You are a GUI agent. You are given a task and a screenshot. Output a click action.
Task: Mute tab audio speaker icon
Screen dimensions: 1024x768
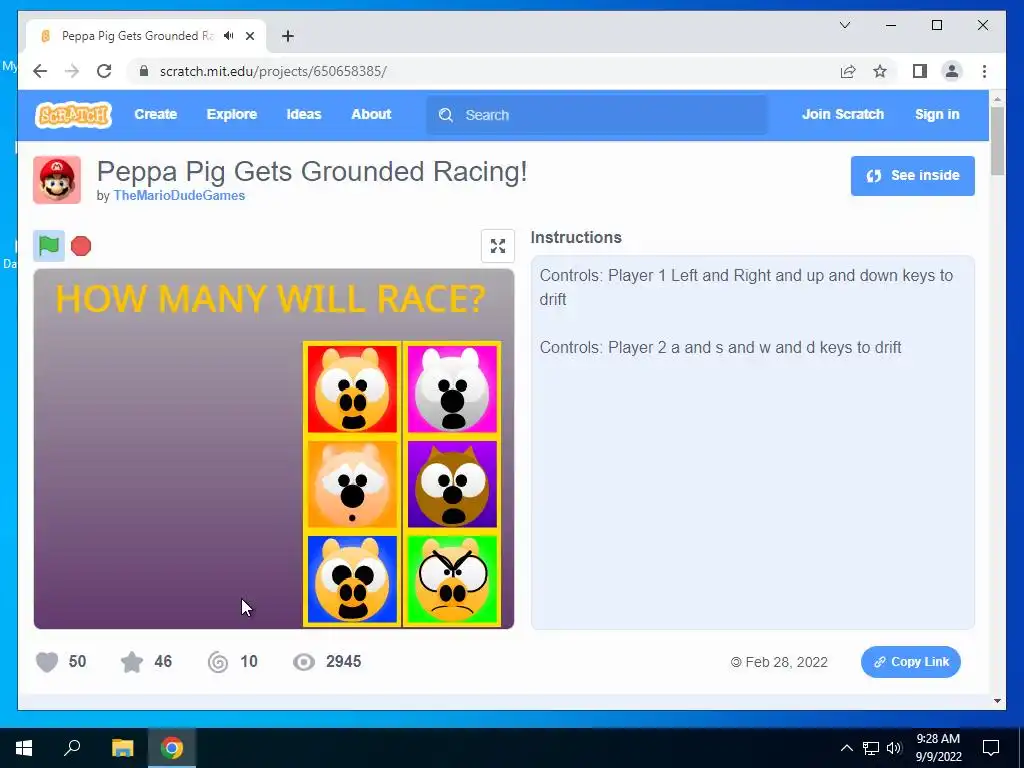point(229,36)
